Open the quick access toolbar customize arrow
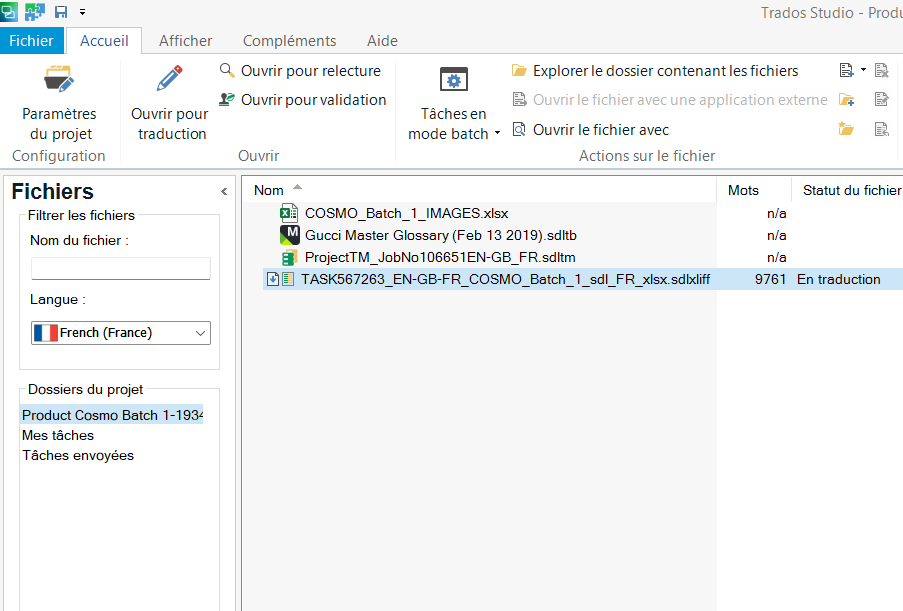903x611 pixels. click(x=82, y=12)
